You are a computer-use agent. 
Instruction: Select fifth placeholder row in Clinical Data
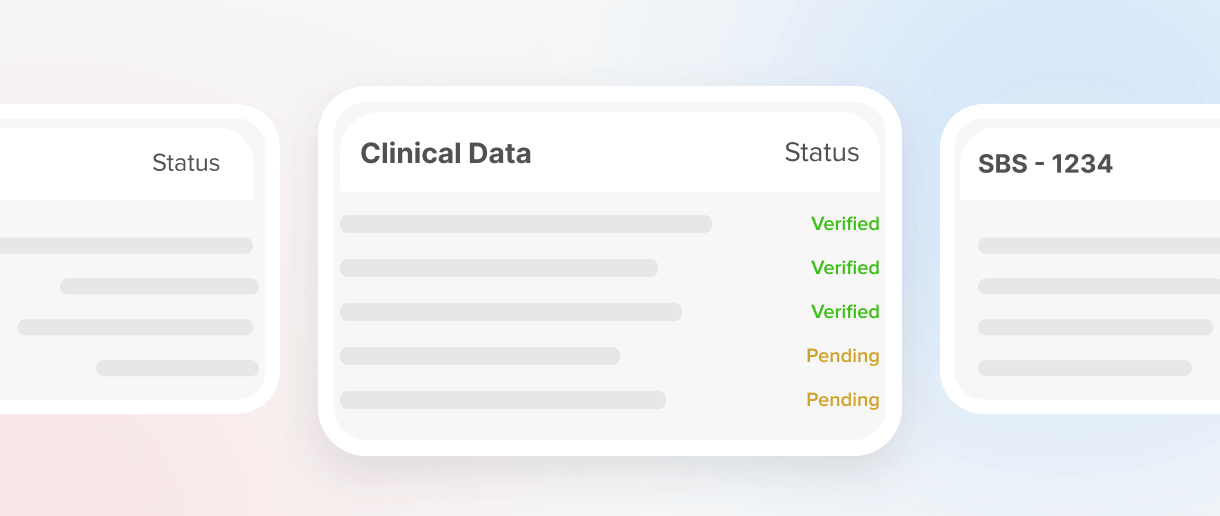pos(502,400)
